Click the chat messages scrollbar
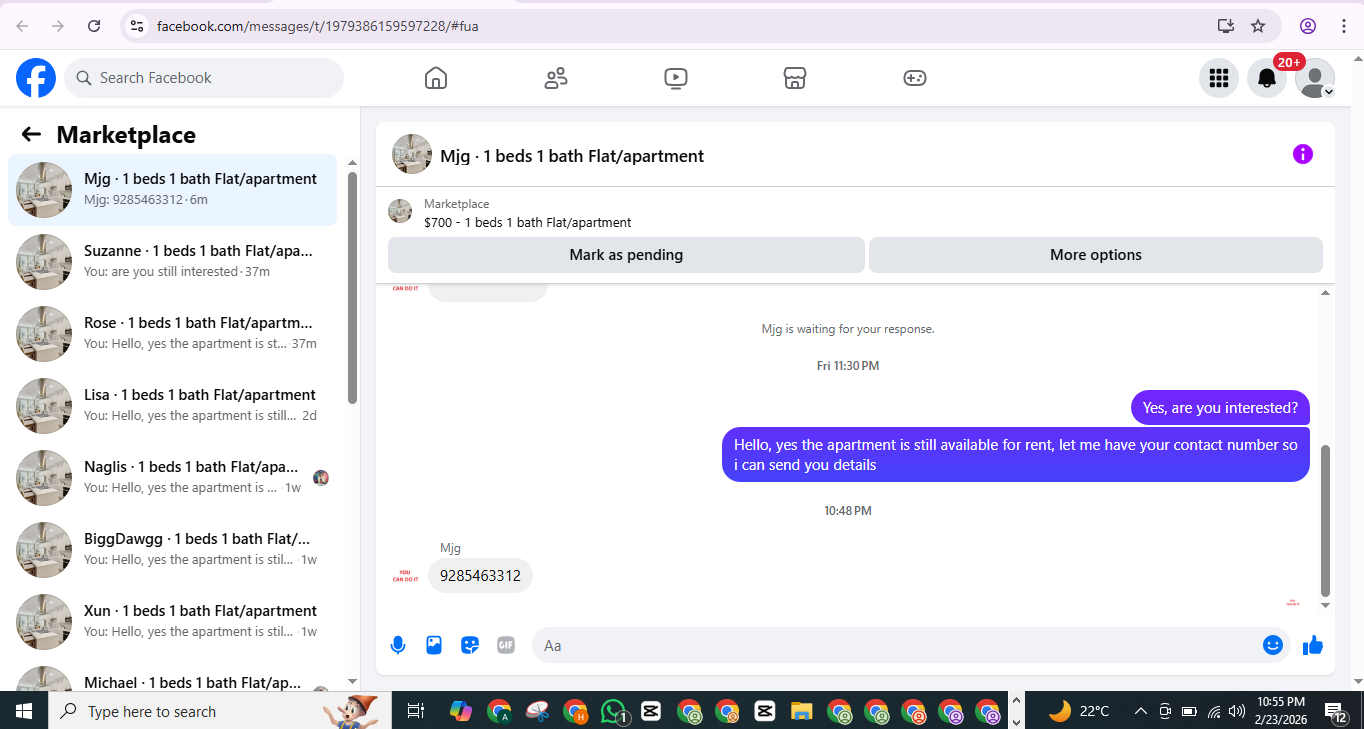Screen dimensions: 1364x729 1326,520
